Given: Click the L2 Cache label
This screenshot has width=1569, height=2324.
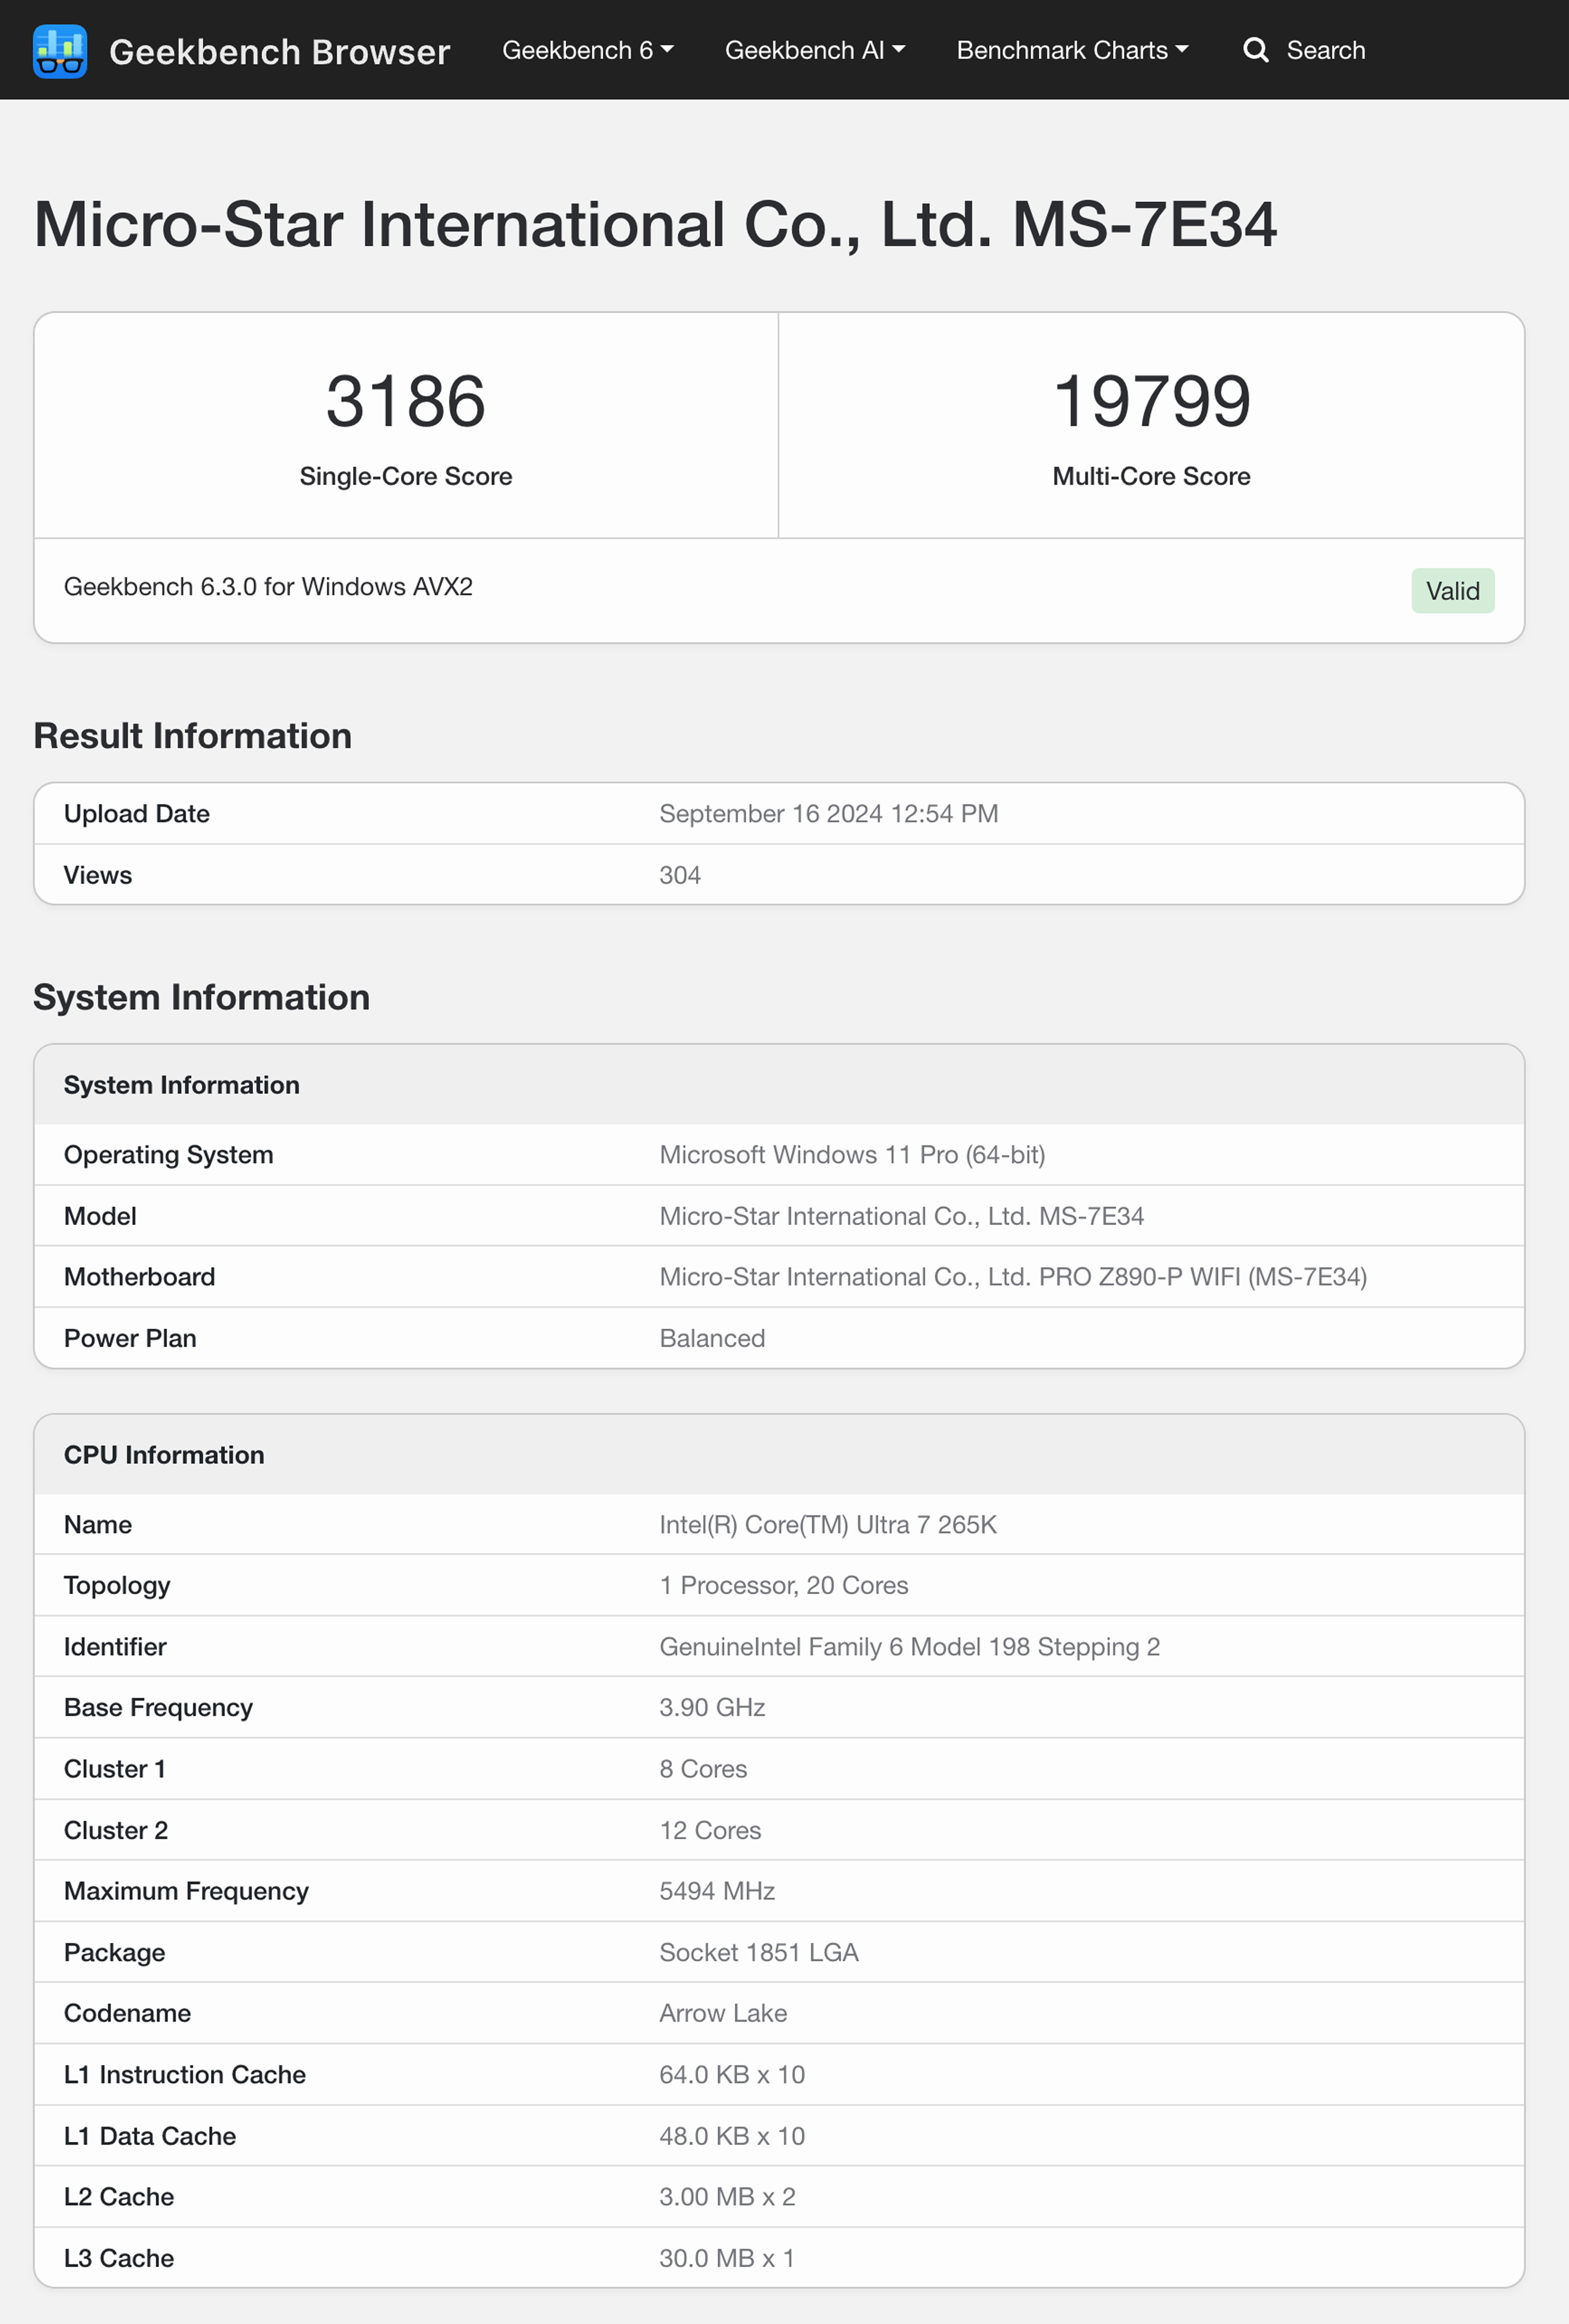Looking at the screenshot, I should click(119, 2197).
